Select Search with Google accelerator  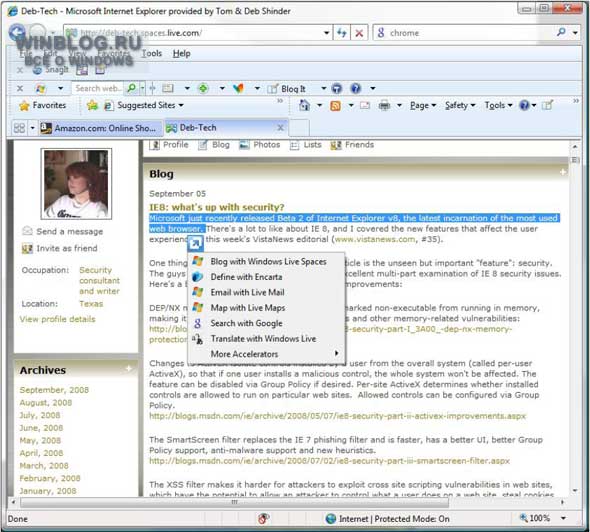coord(266,323)
